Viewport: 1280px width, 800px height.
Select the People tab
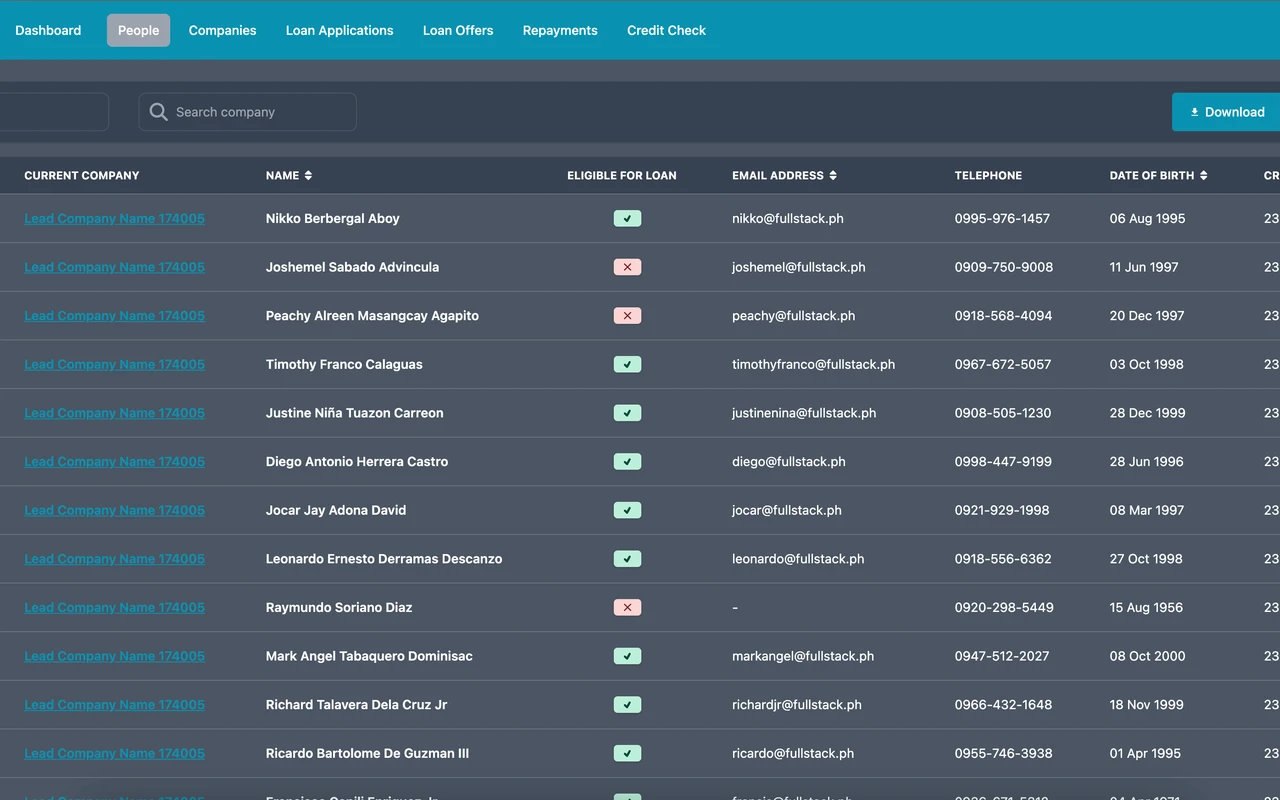click(x=138, y=30)
